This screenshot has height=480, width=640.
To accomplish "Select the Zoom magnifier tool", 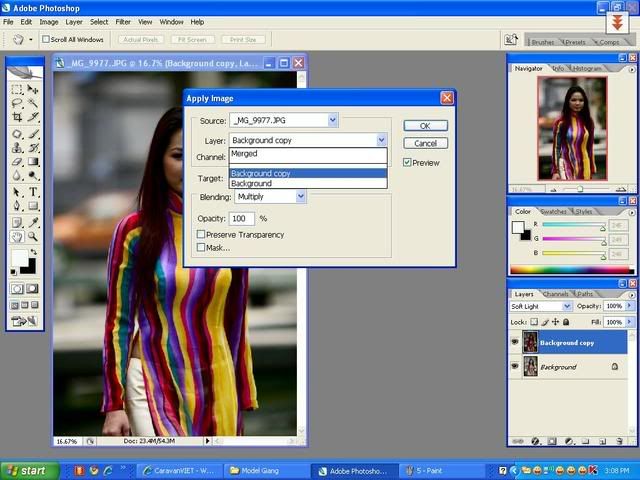I will click(33, 236).
